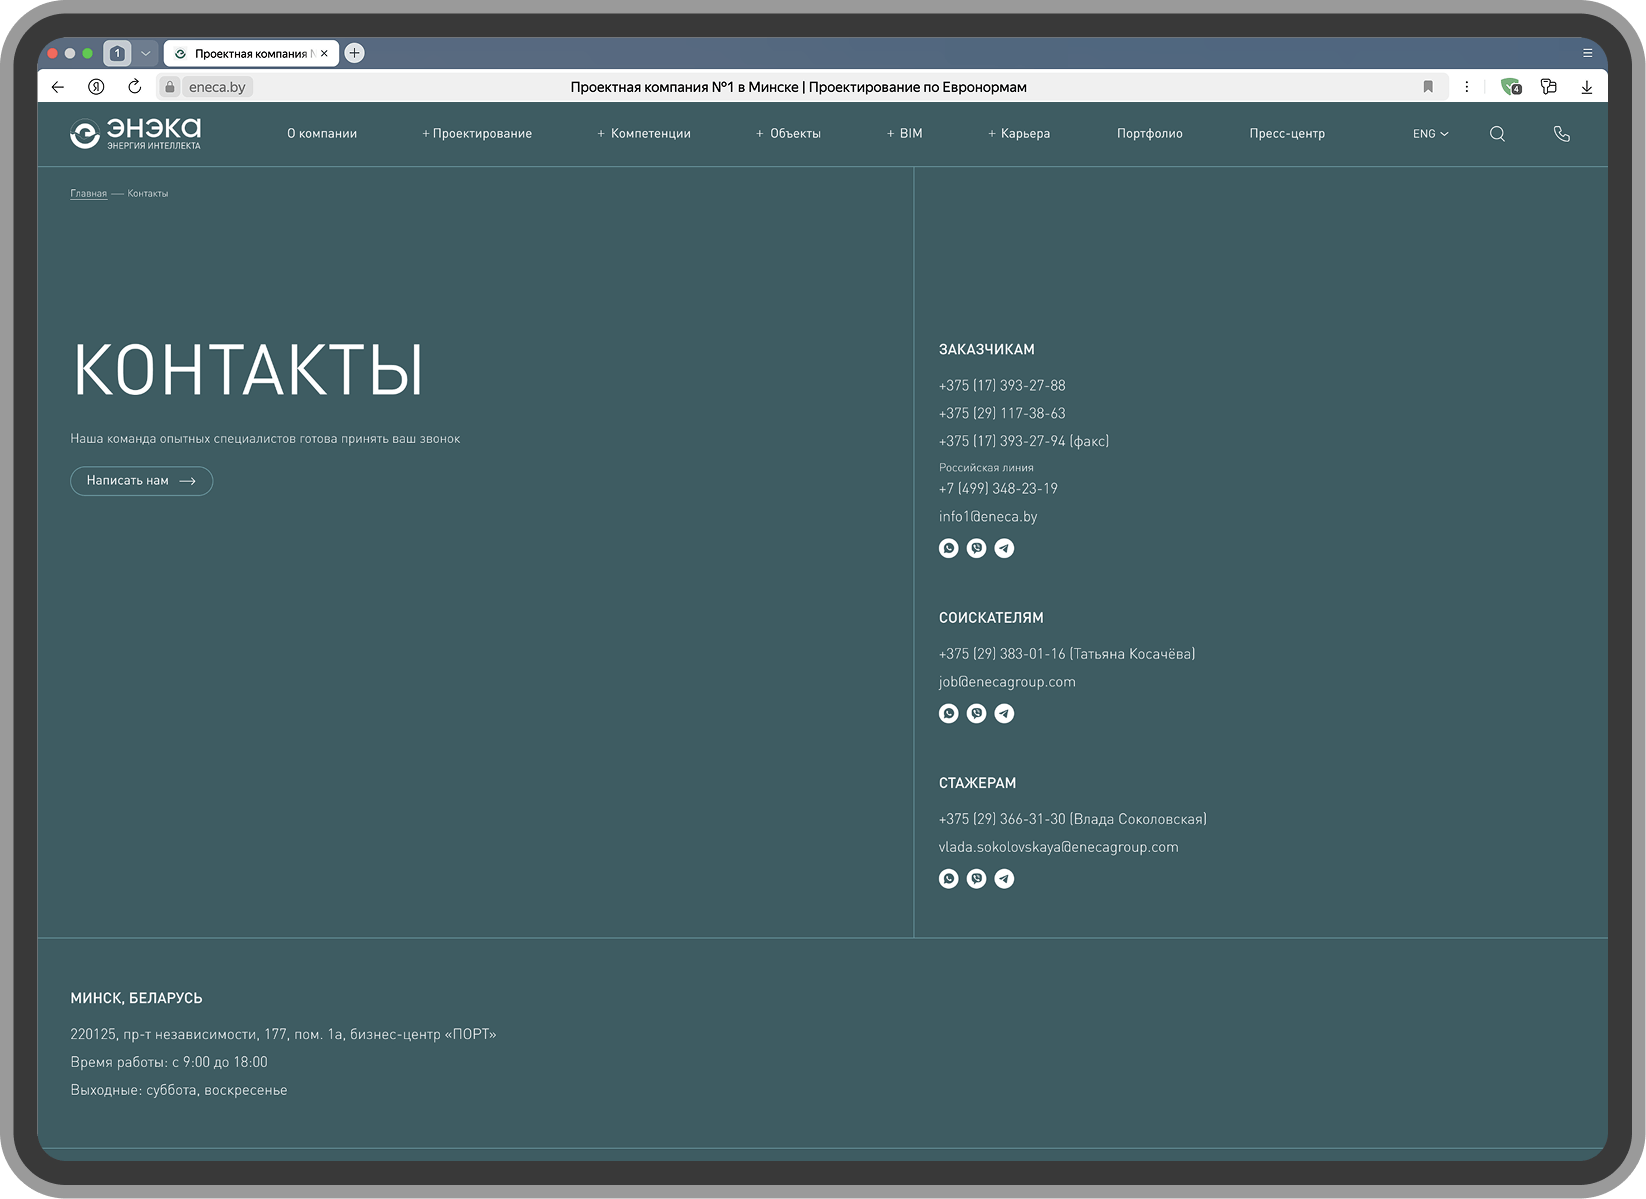Screen dimensions: 1646x1199
Task: Open the three-dot page options menu
Action: point(1467,87)
